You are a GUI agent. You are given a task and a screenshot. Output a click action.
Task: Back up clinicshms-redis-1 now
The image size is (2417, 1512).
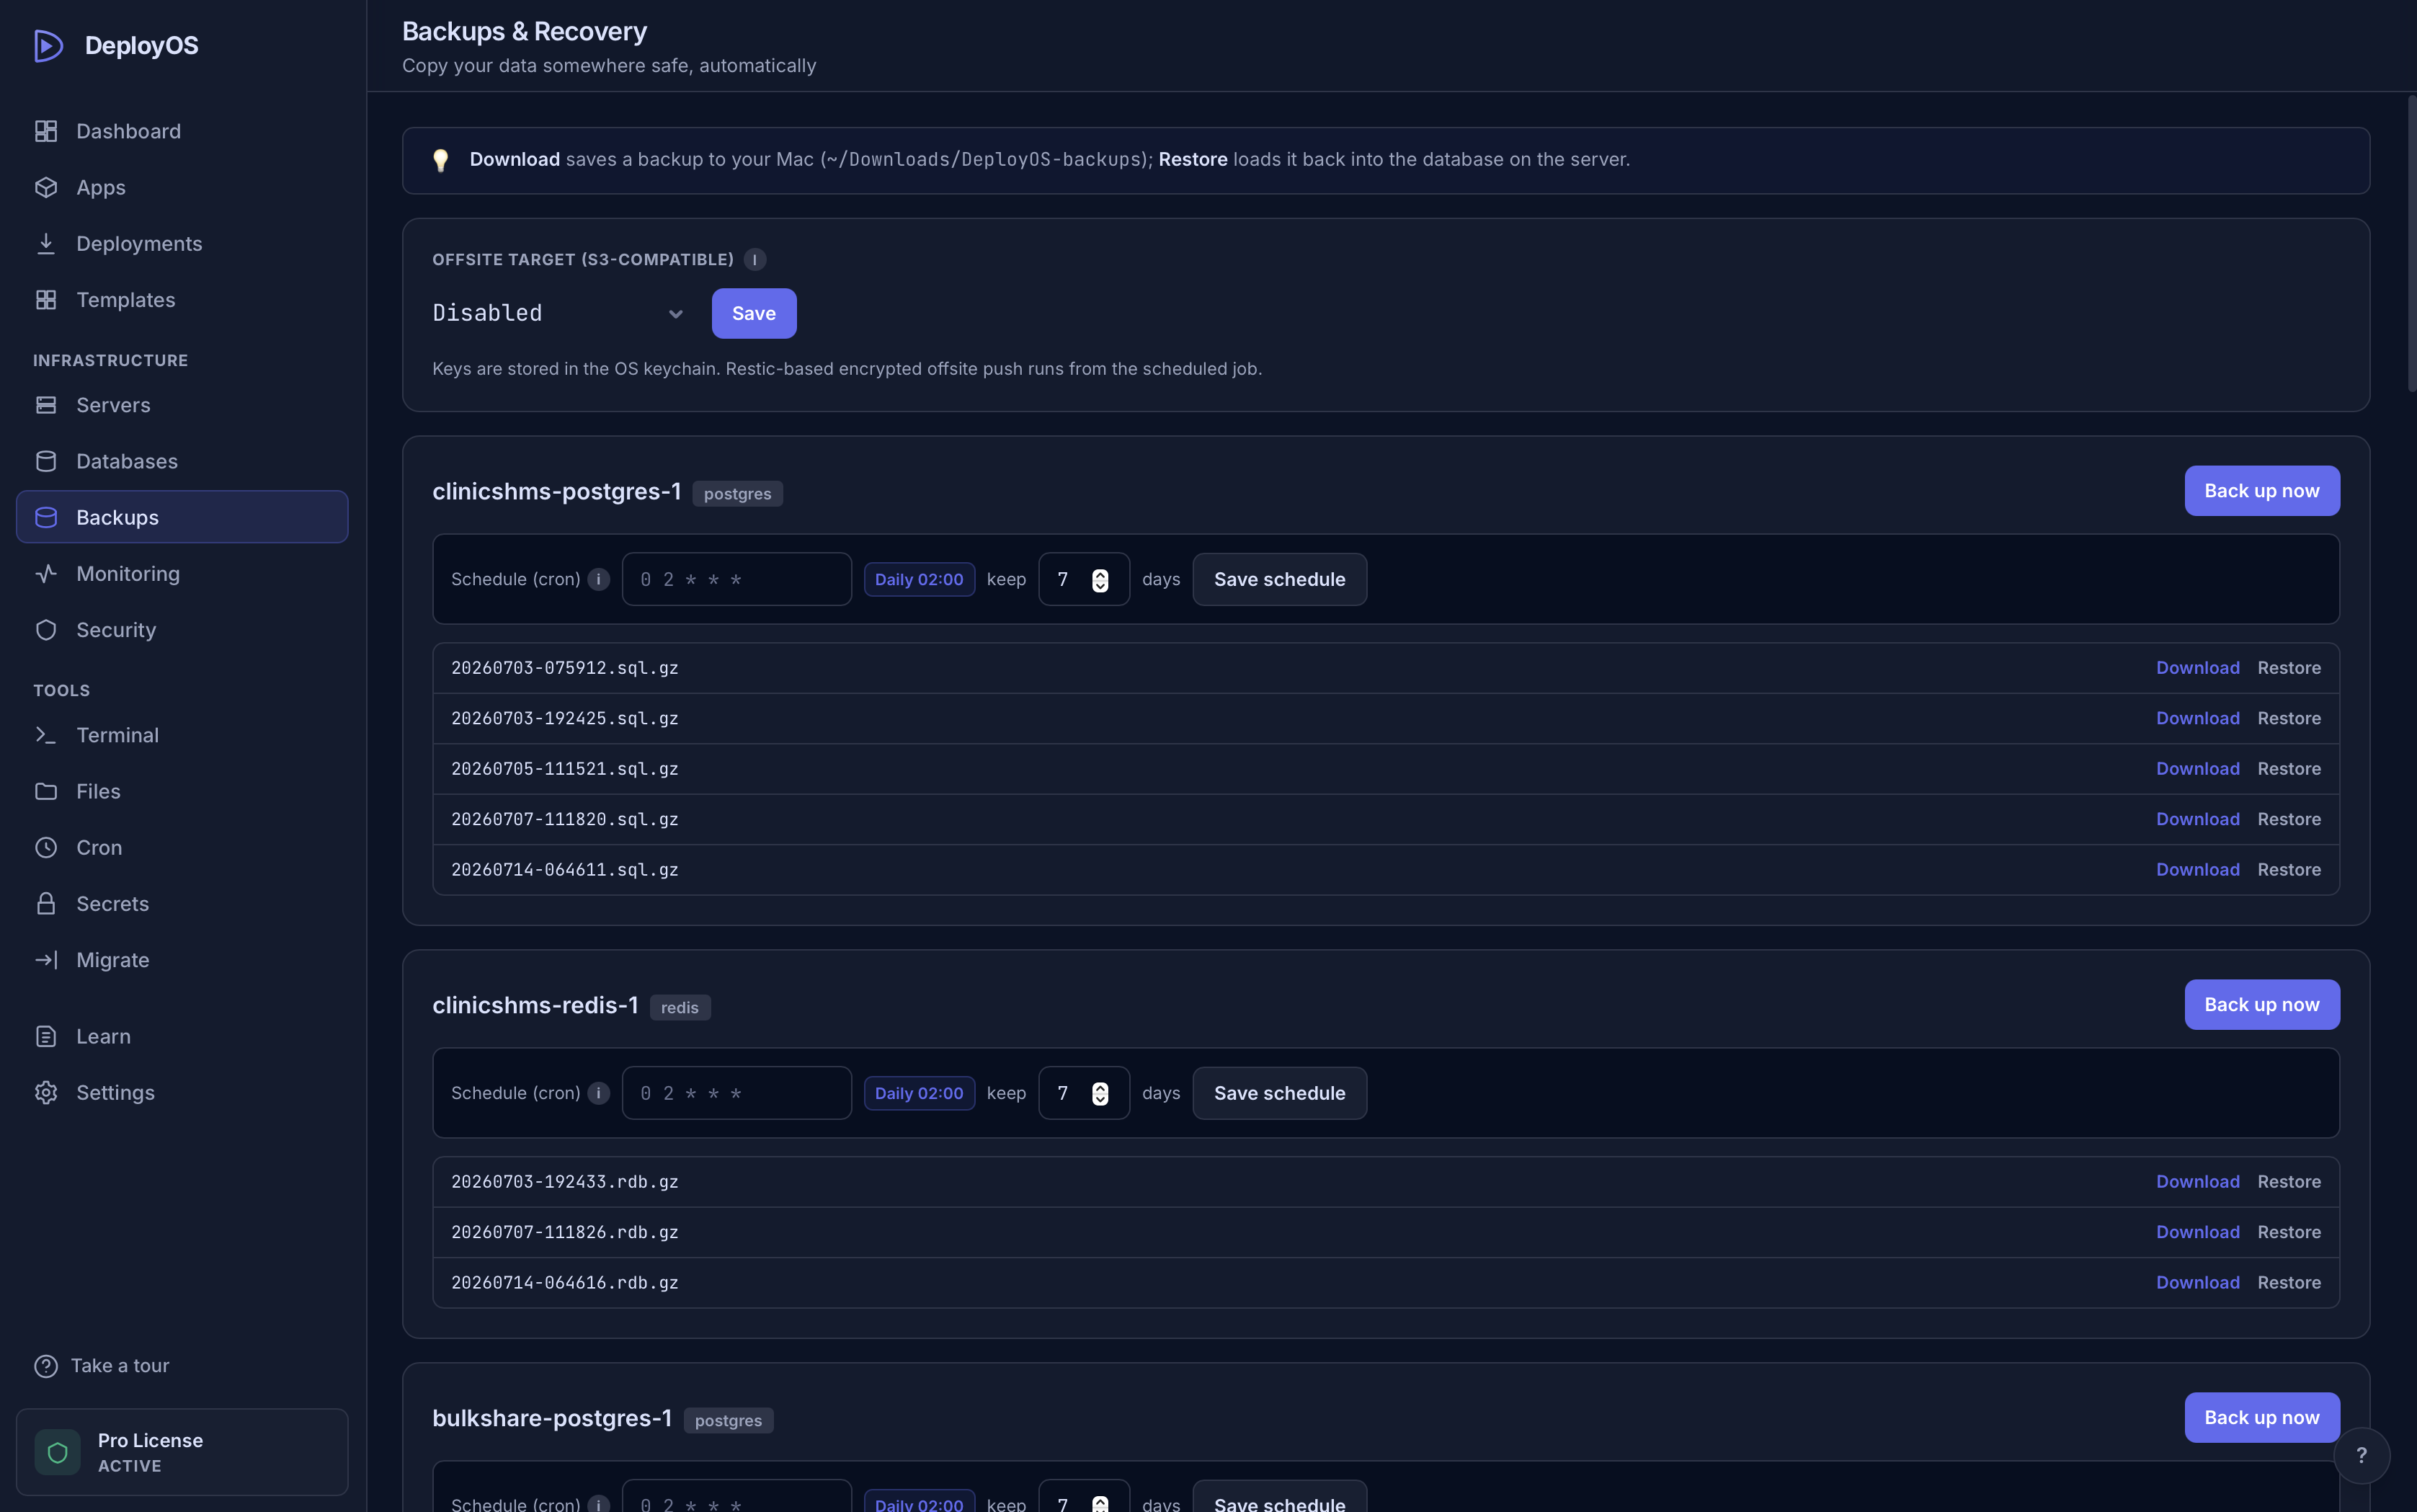click(x=2261, y=1004)
